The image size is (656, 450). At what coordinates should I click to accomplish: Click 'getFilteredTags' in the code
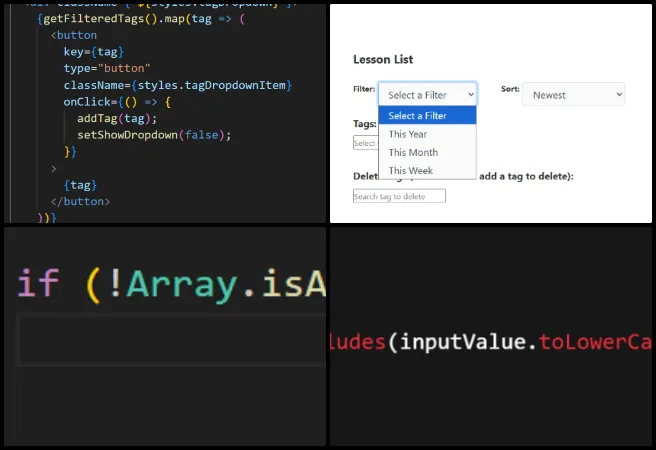pyautogui.click(x=92, y=19)
